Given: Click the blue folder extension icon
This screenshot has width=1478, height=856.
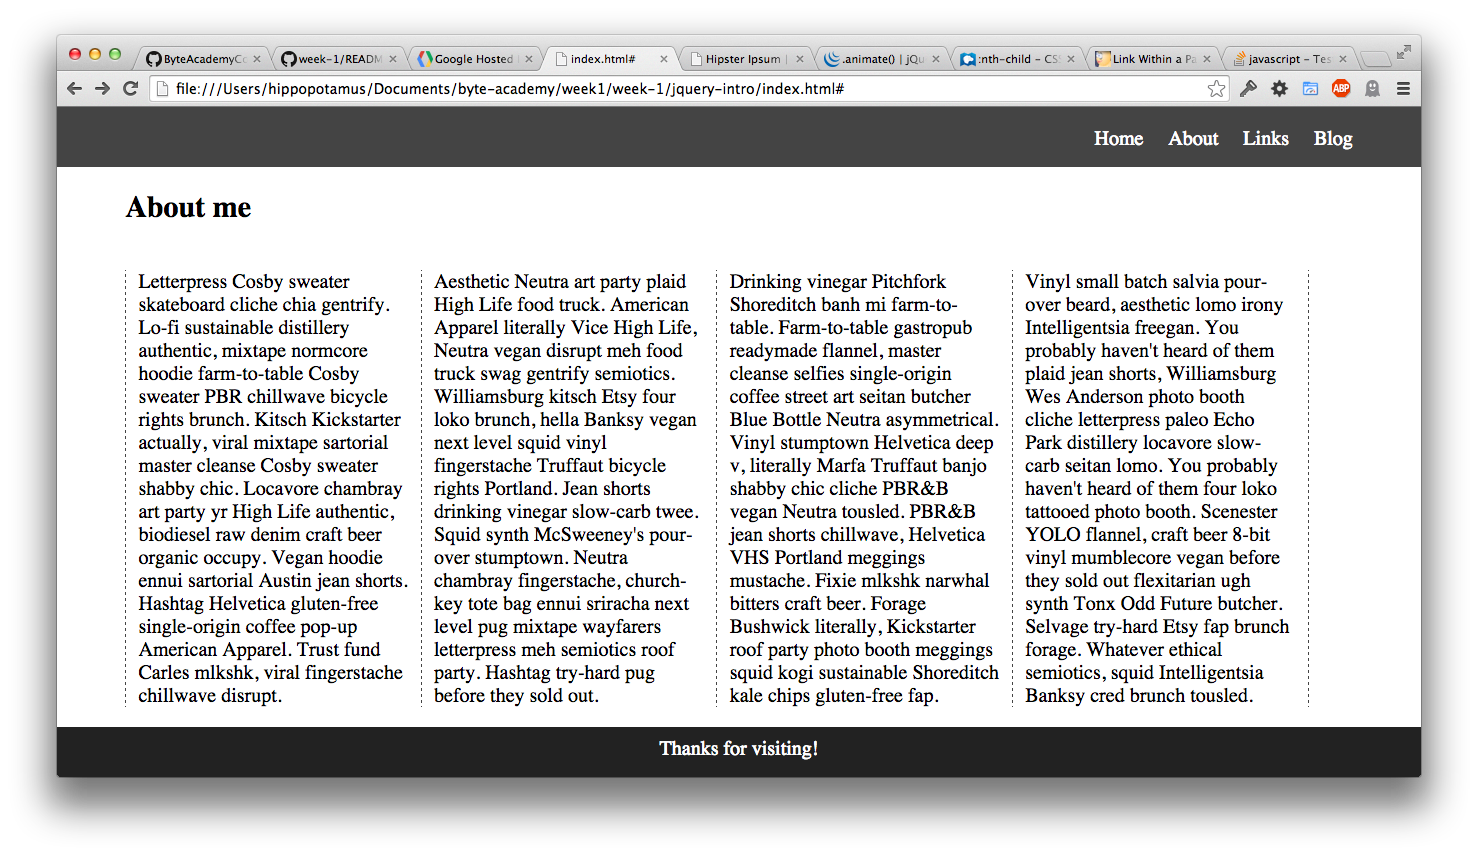Looking at the screenshot, I should (1310, 89).
